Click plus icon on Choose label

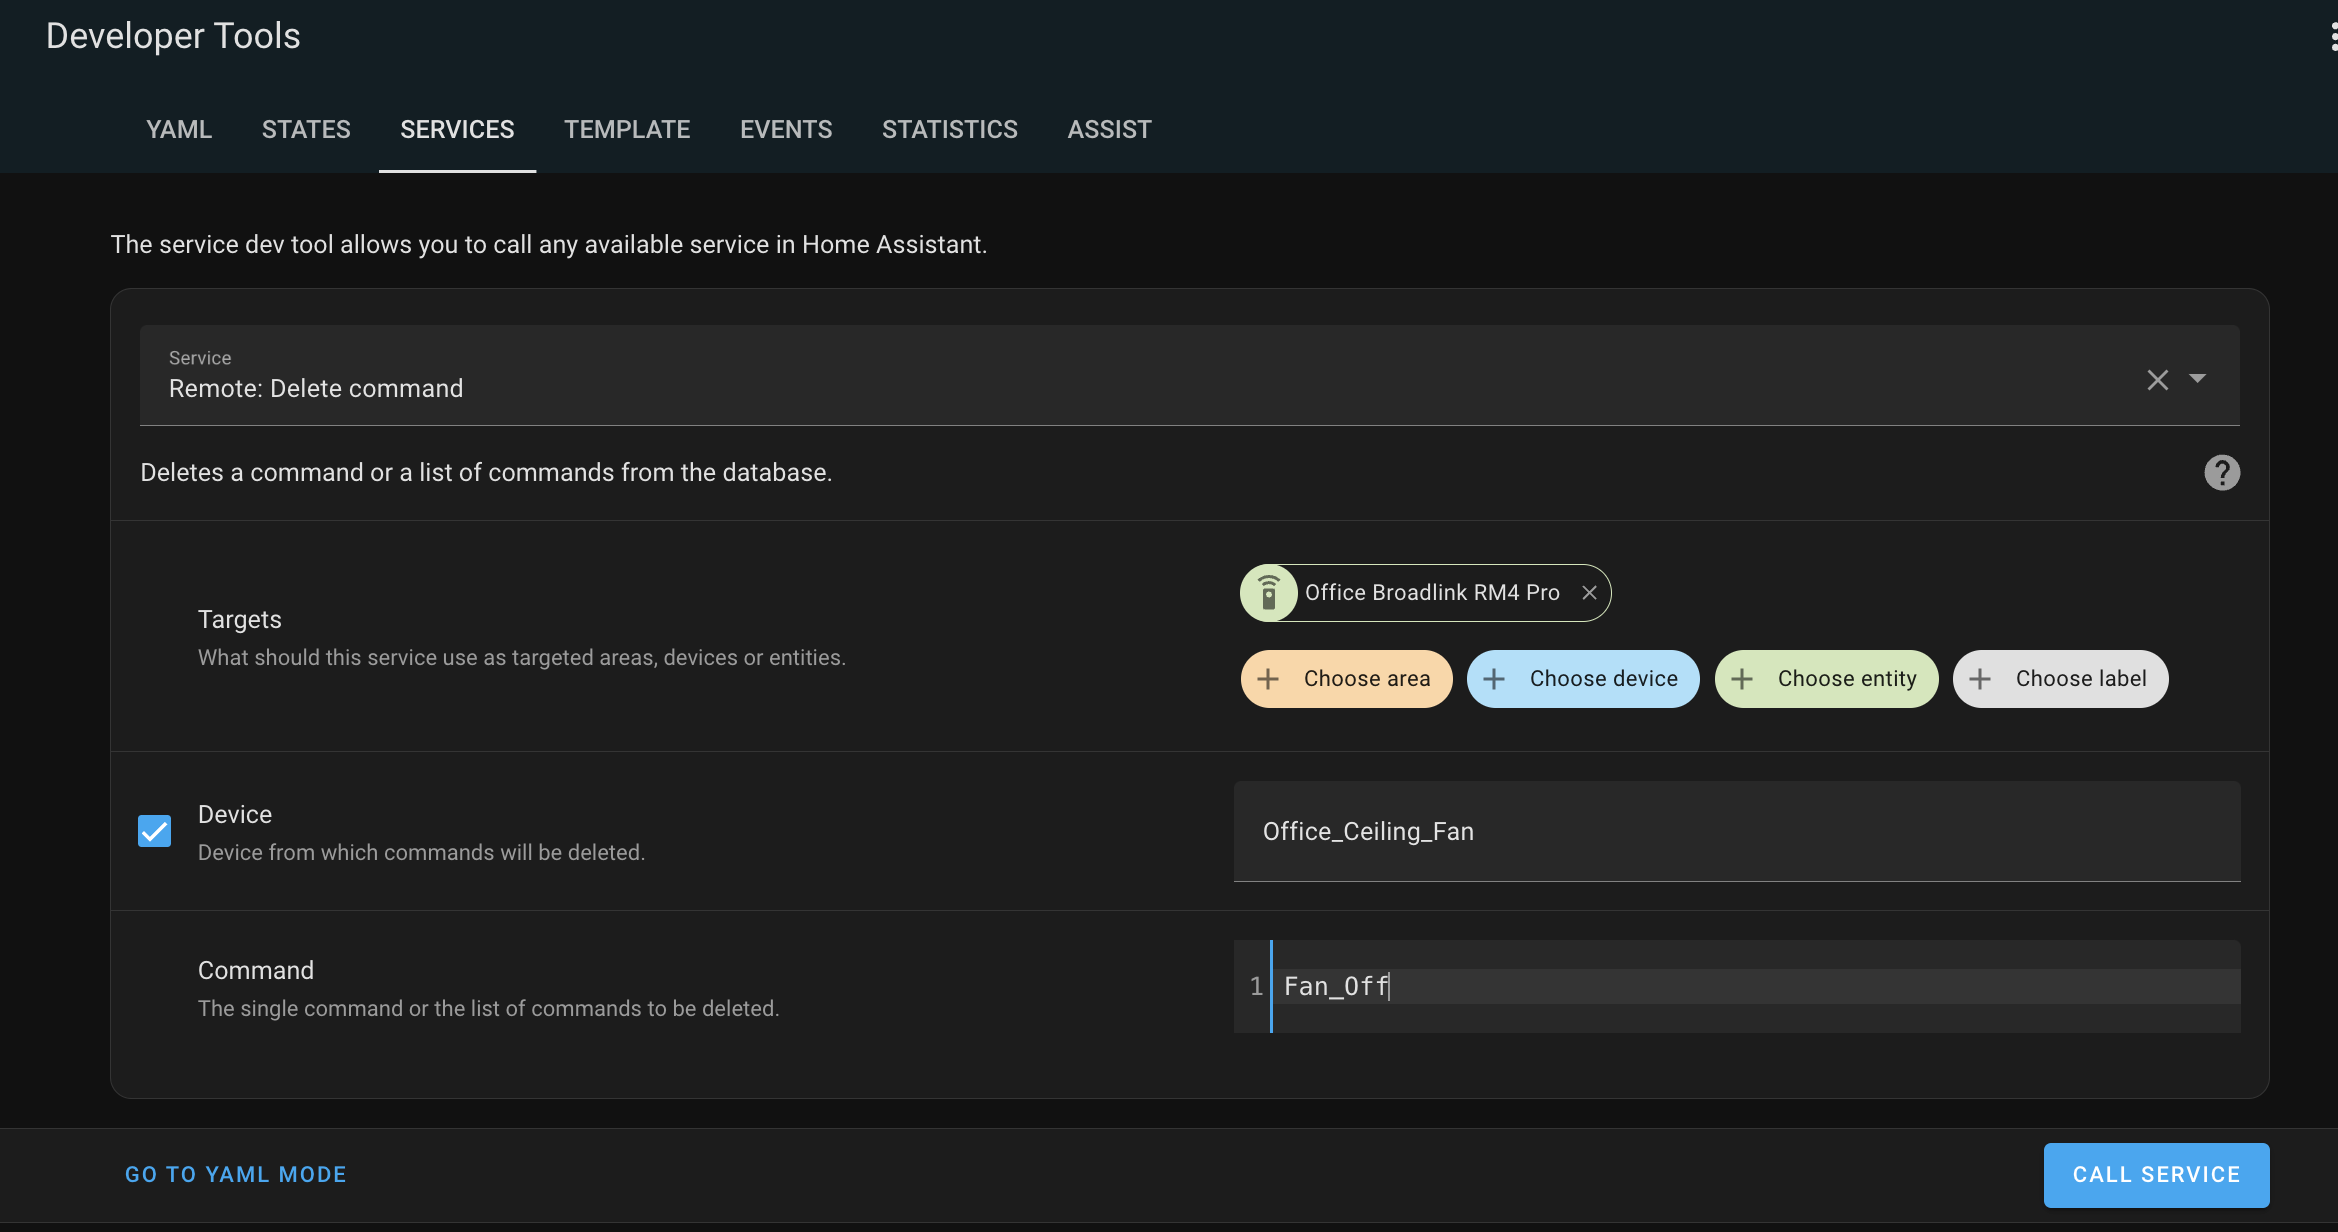(1980, 679)
